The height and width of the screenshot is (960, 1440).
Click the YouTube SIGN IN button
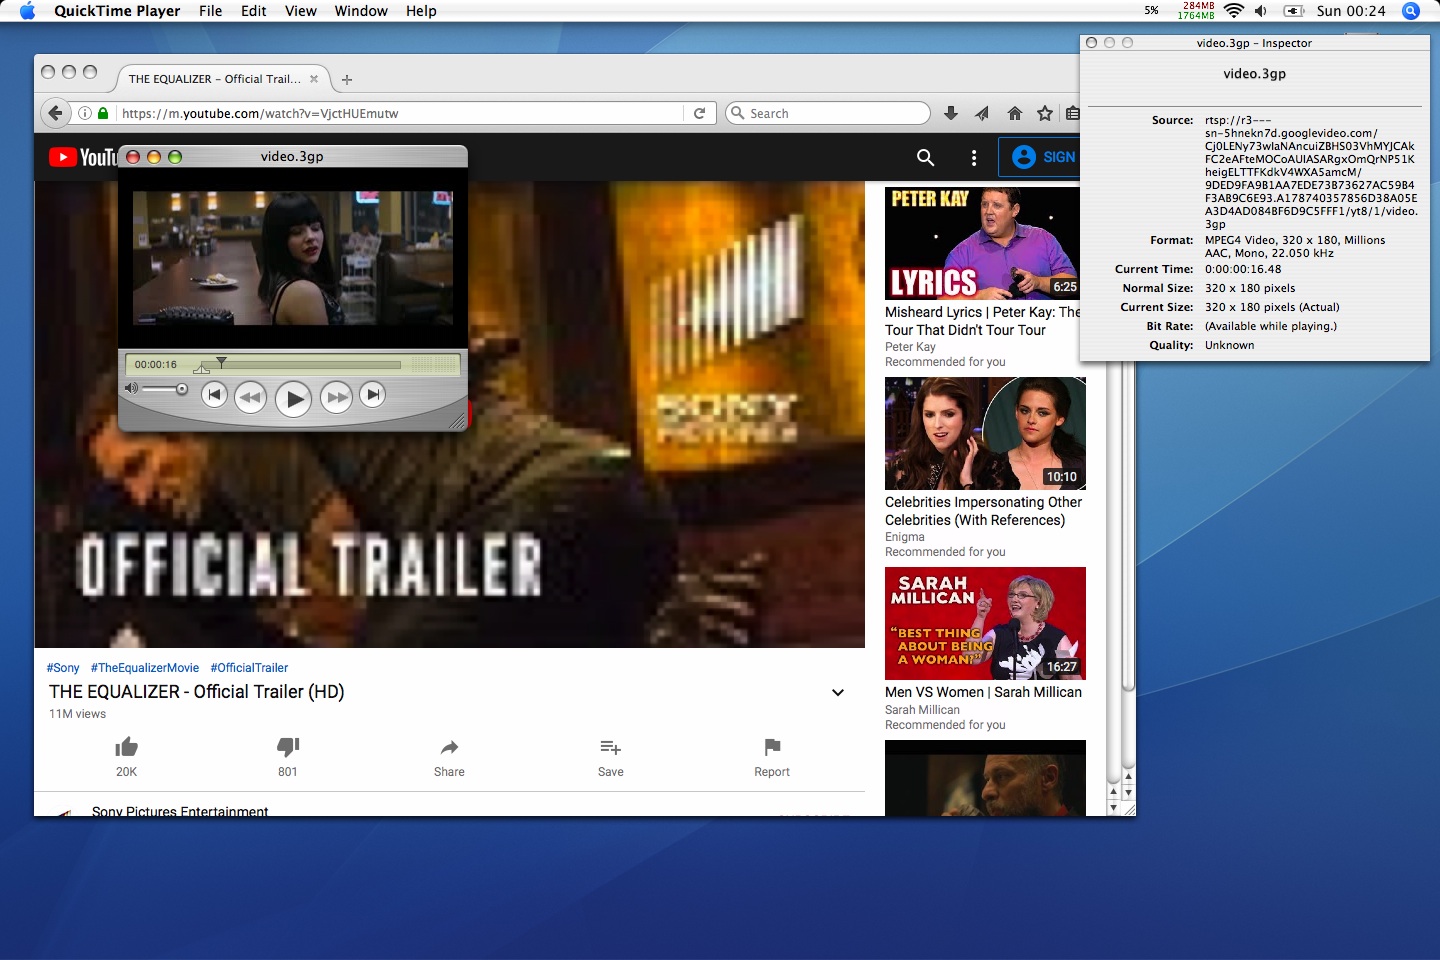coord(1040,157)
